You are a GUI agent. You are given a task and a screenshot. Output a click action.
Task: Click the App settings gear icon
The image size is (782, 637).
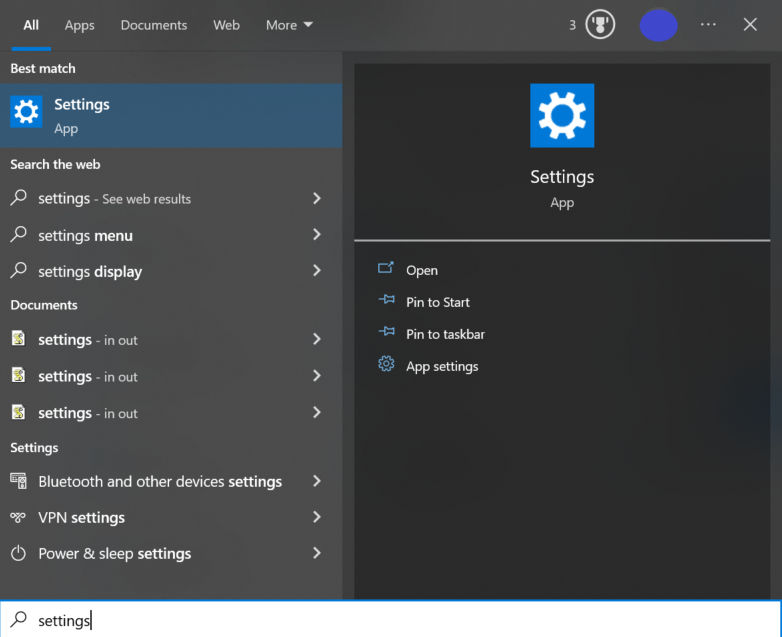[386, 366]
